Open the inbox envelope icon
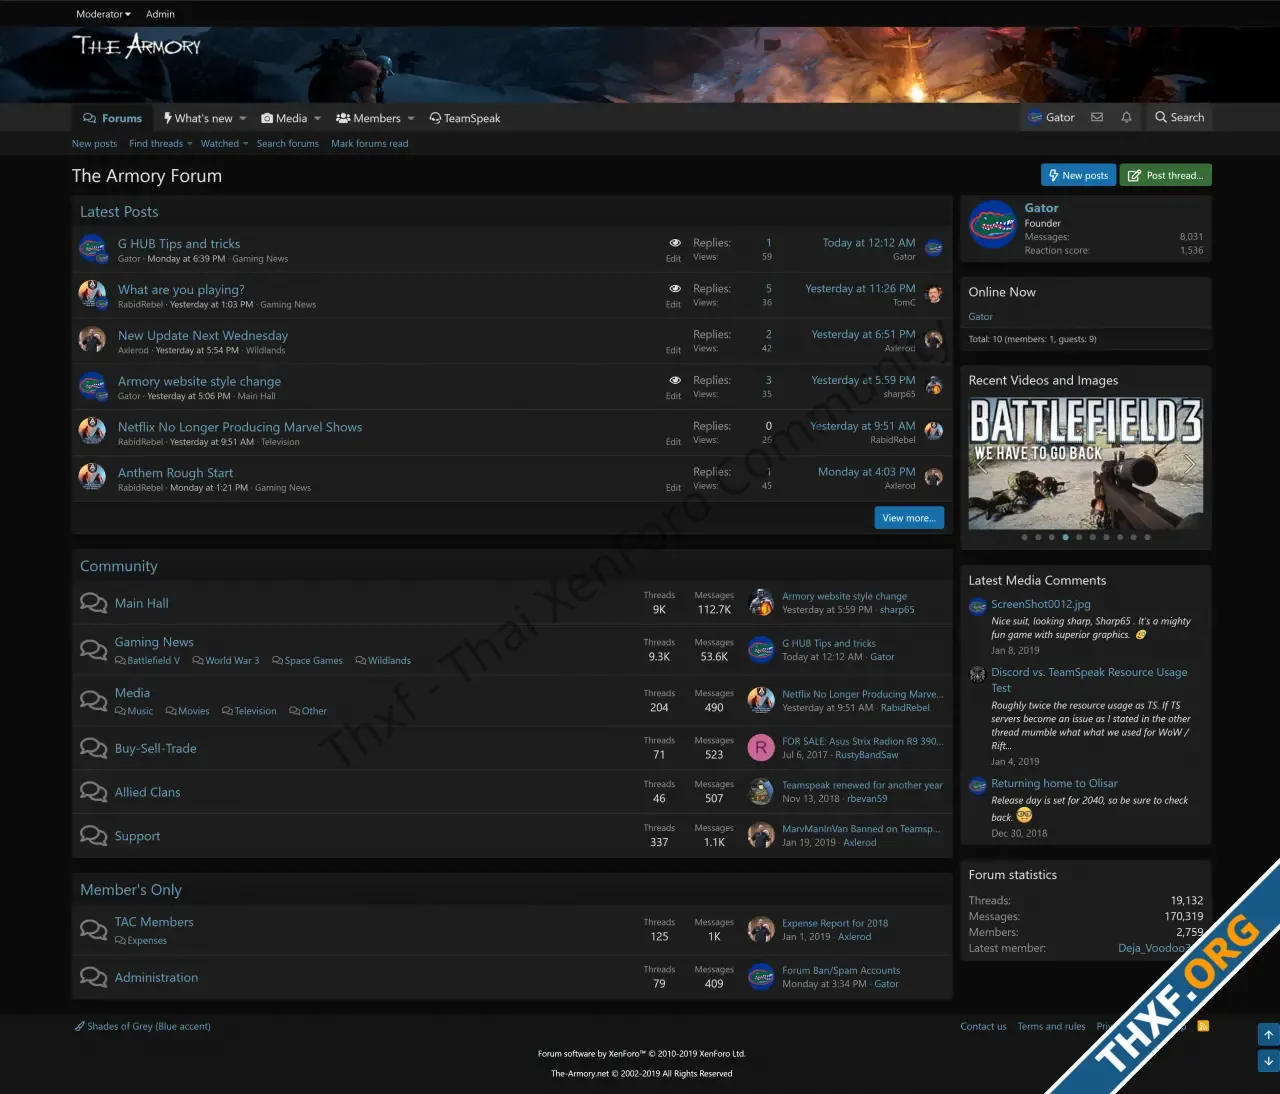The width and height of the screenshot is (1280, 1094). [1097, 117]
